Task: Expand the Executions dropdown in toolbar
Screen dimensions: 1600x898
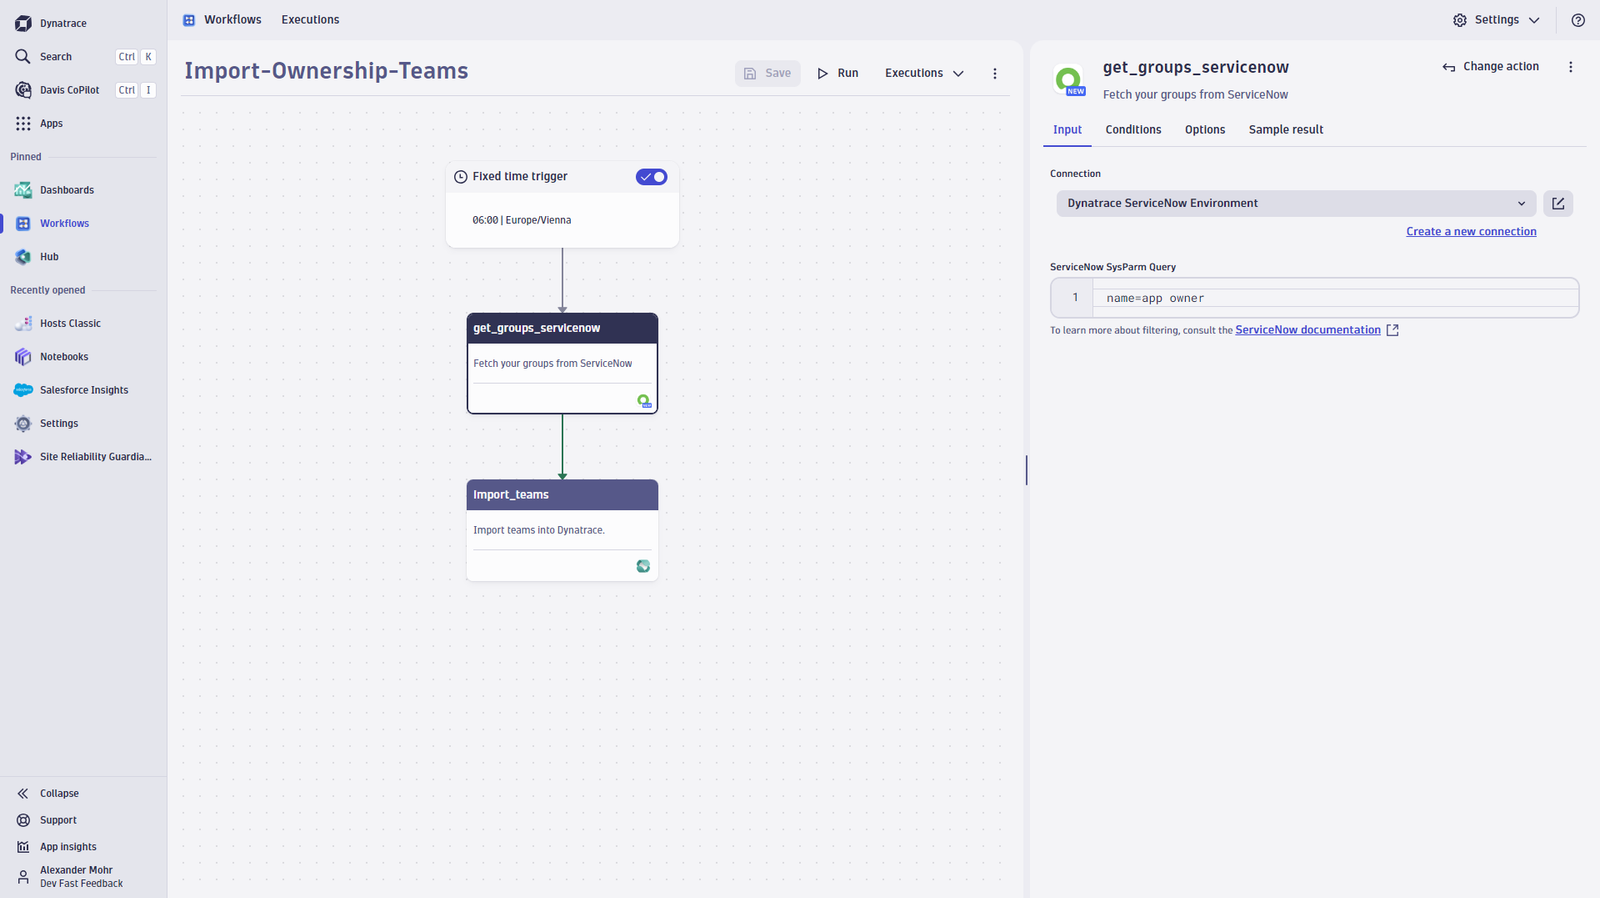Action: (x=924, y=73)
